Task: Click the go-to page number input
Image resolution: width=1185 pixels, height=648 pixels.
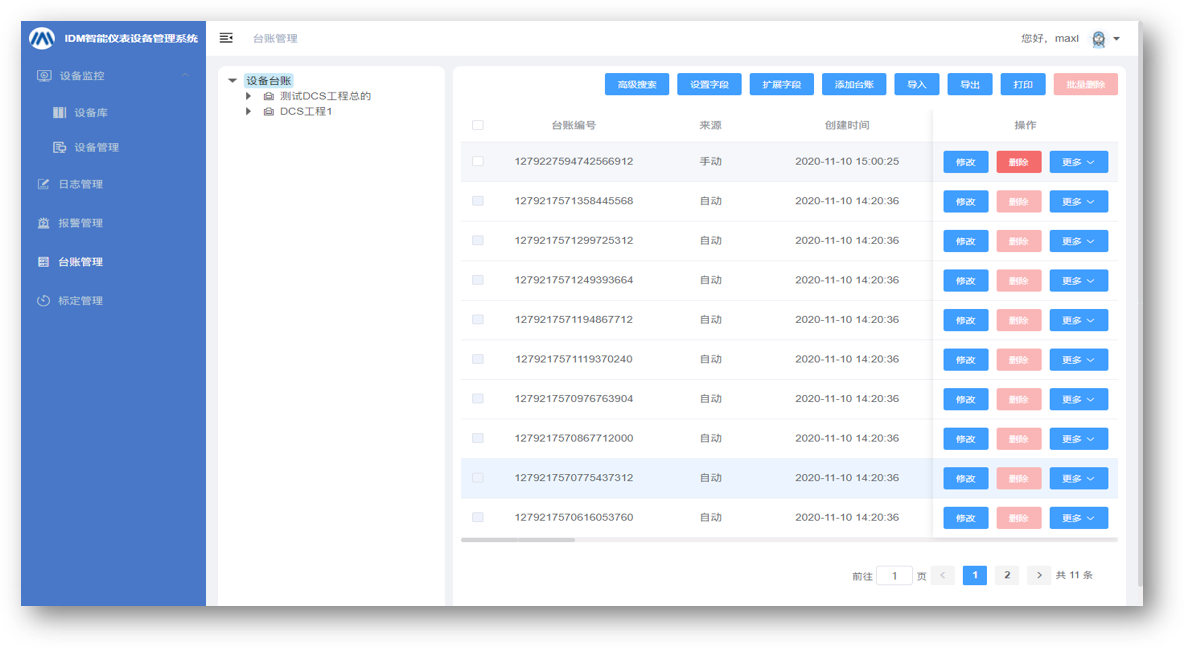Action: click(894, 576)
